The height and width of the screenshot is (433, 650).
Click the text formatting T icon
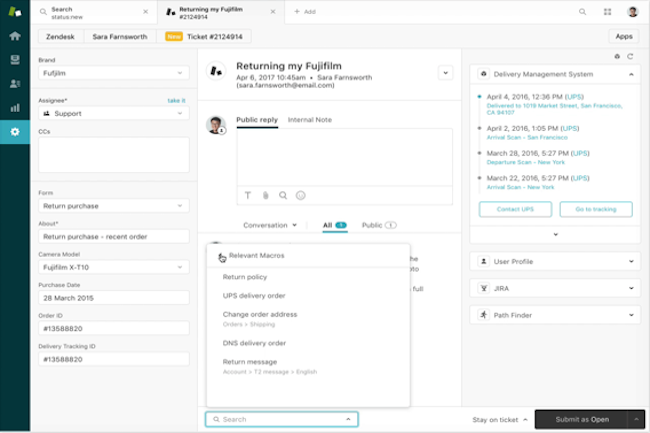(248, 195)
